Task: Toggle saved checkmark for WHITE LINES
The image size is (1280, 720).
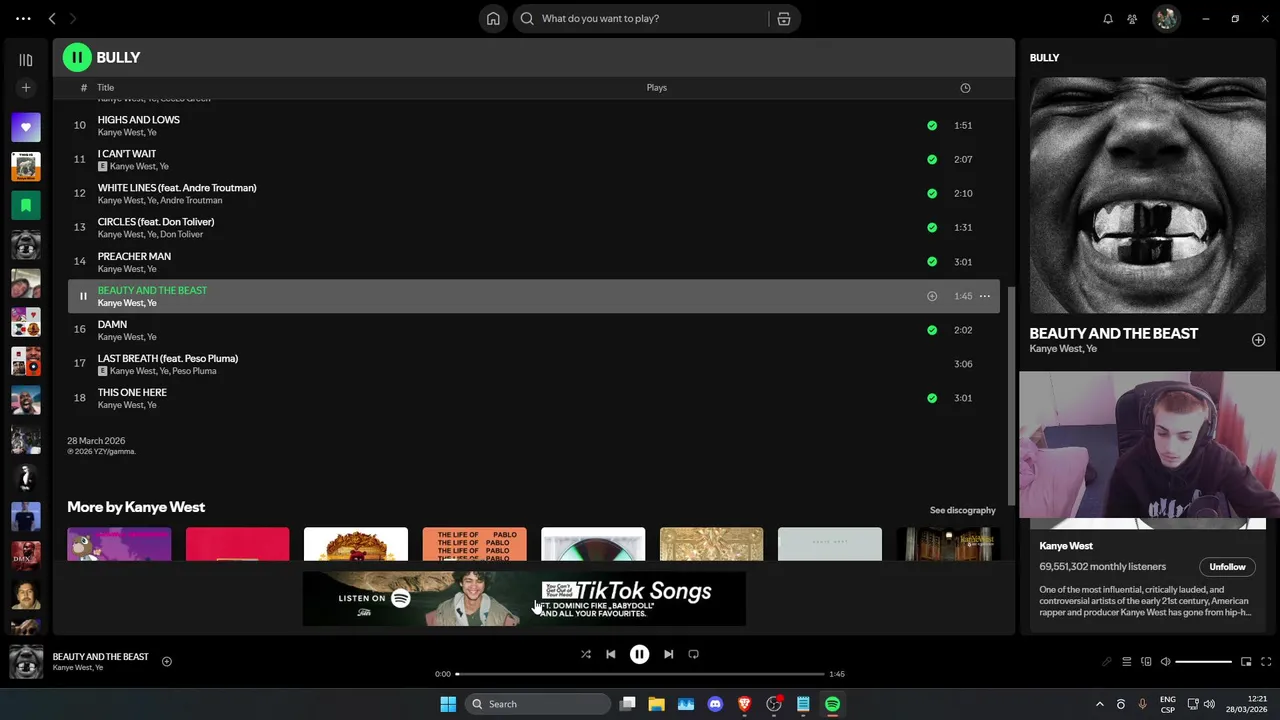Action: tap(932, 193)
